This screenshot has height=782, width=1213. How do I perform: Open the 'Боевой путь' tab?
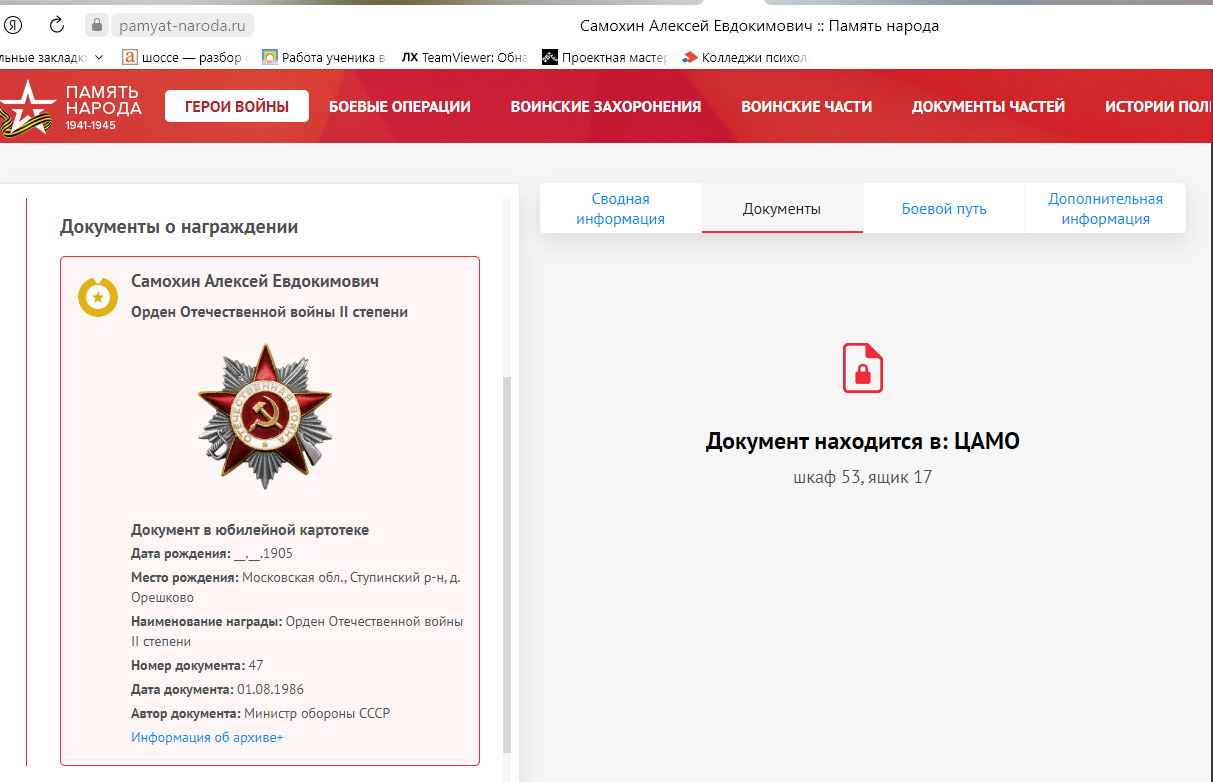pos(943,209)
